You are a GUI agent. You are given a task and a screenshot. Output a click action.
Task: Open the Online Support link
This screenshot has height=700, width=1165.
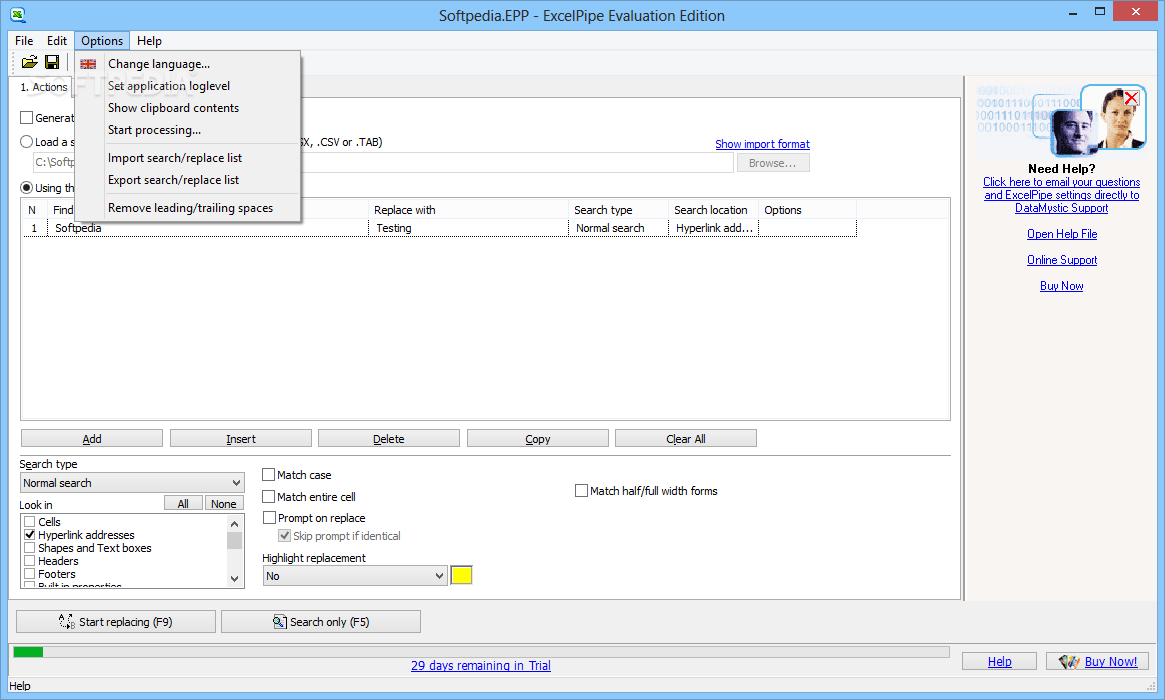click(x=1062, y=260)
